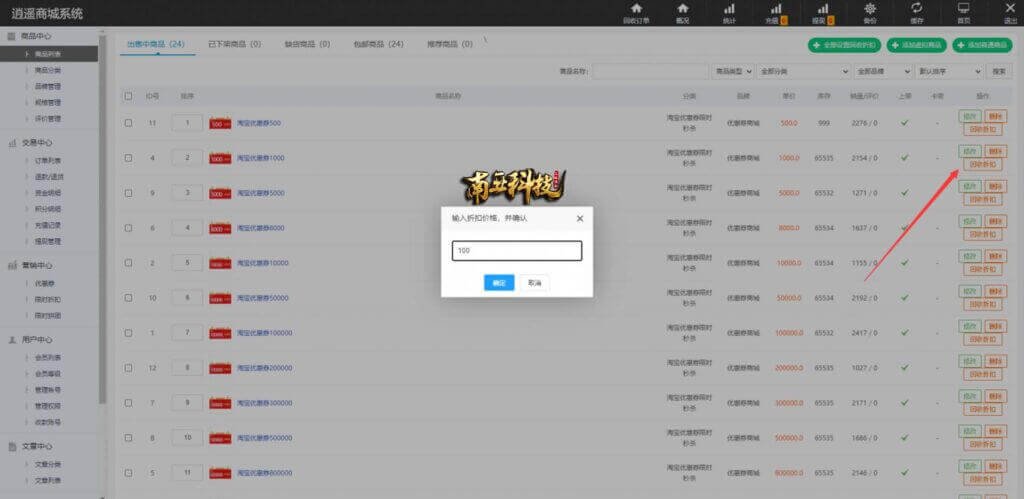Viewport: 1024px width, 499px height.
Task: Open the 备份 gear icon
Action: 869,9
